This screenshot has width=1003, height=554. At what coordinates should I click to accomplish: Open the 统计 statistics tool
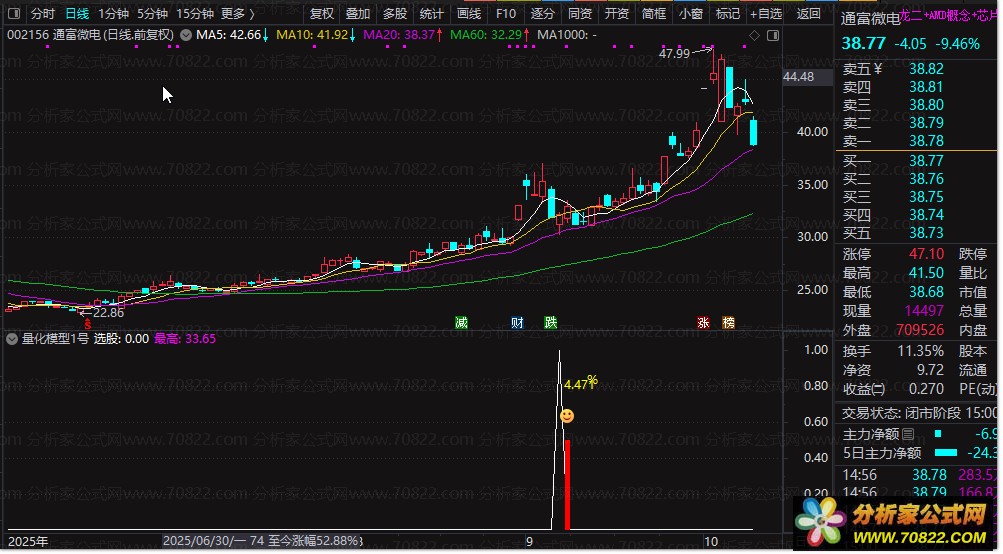pos(432,13)
